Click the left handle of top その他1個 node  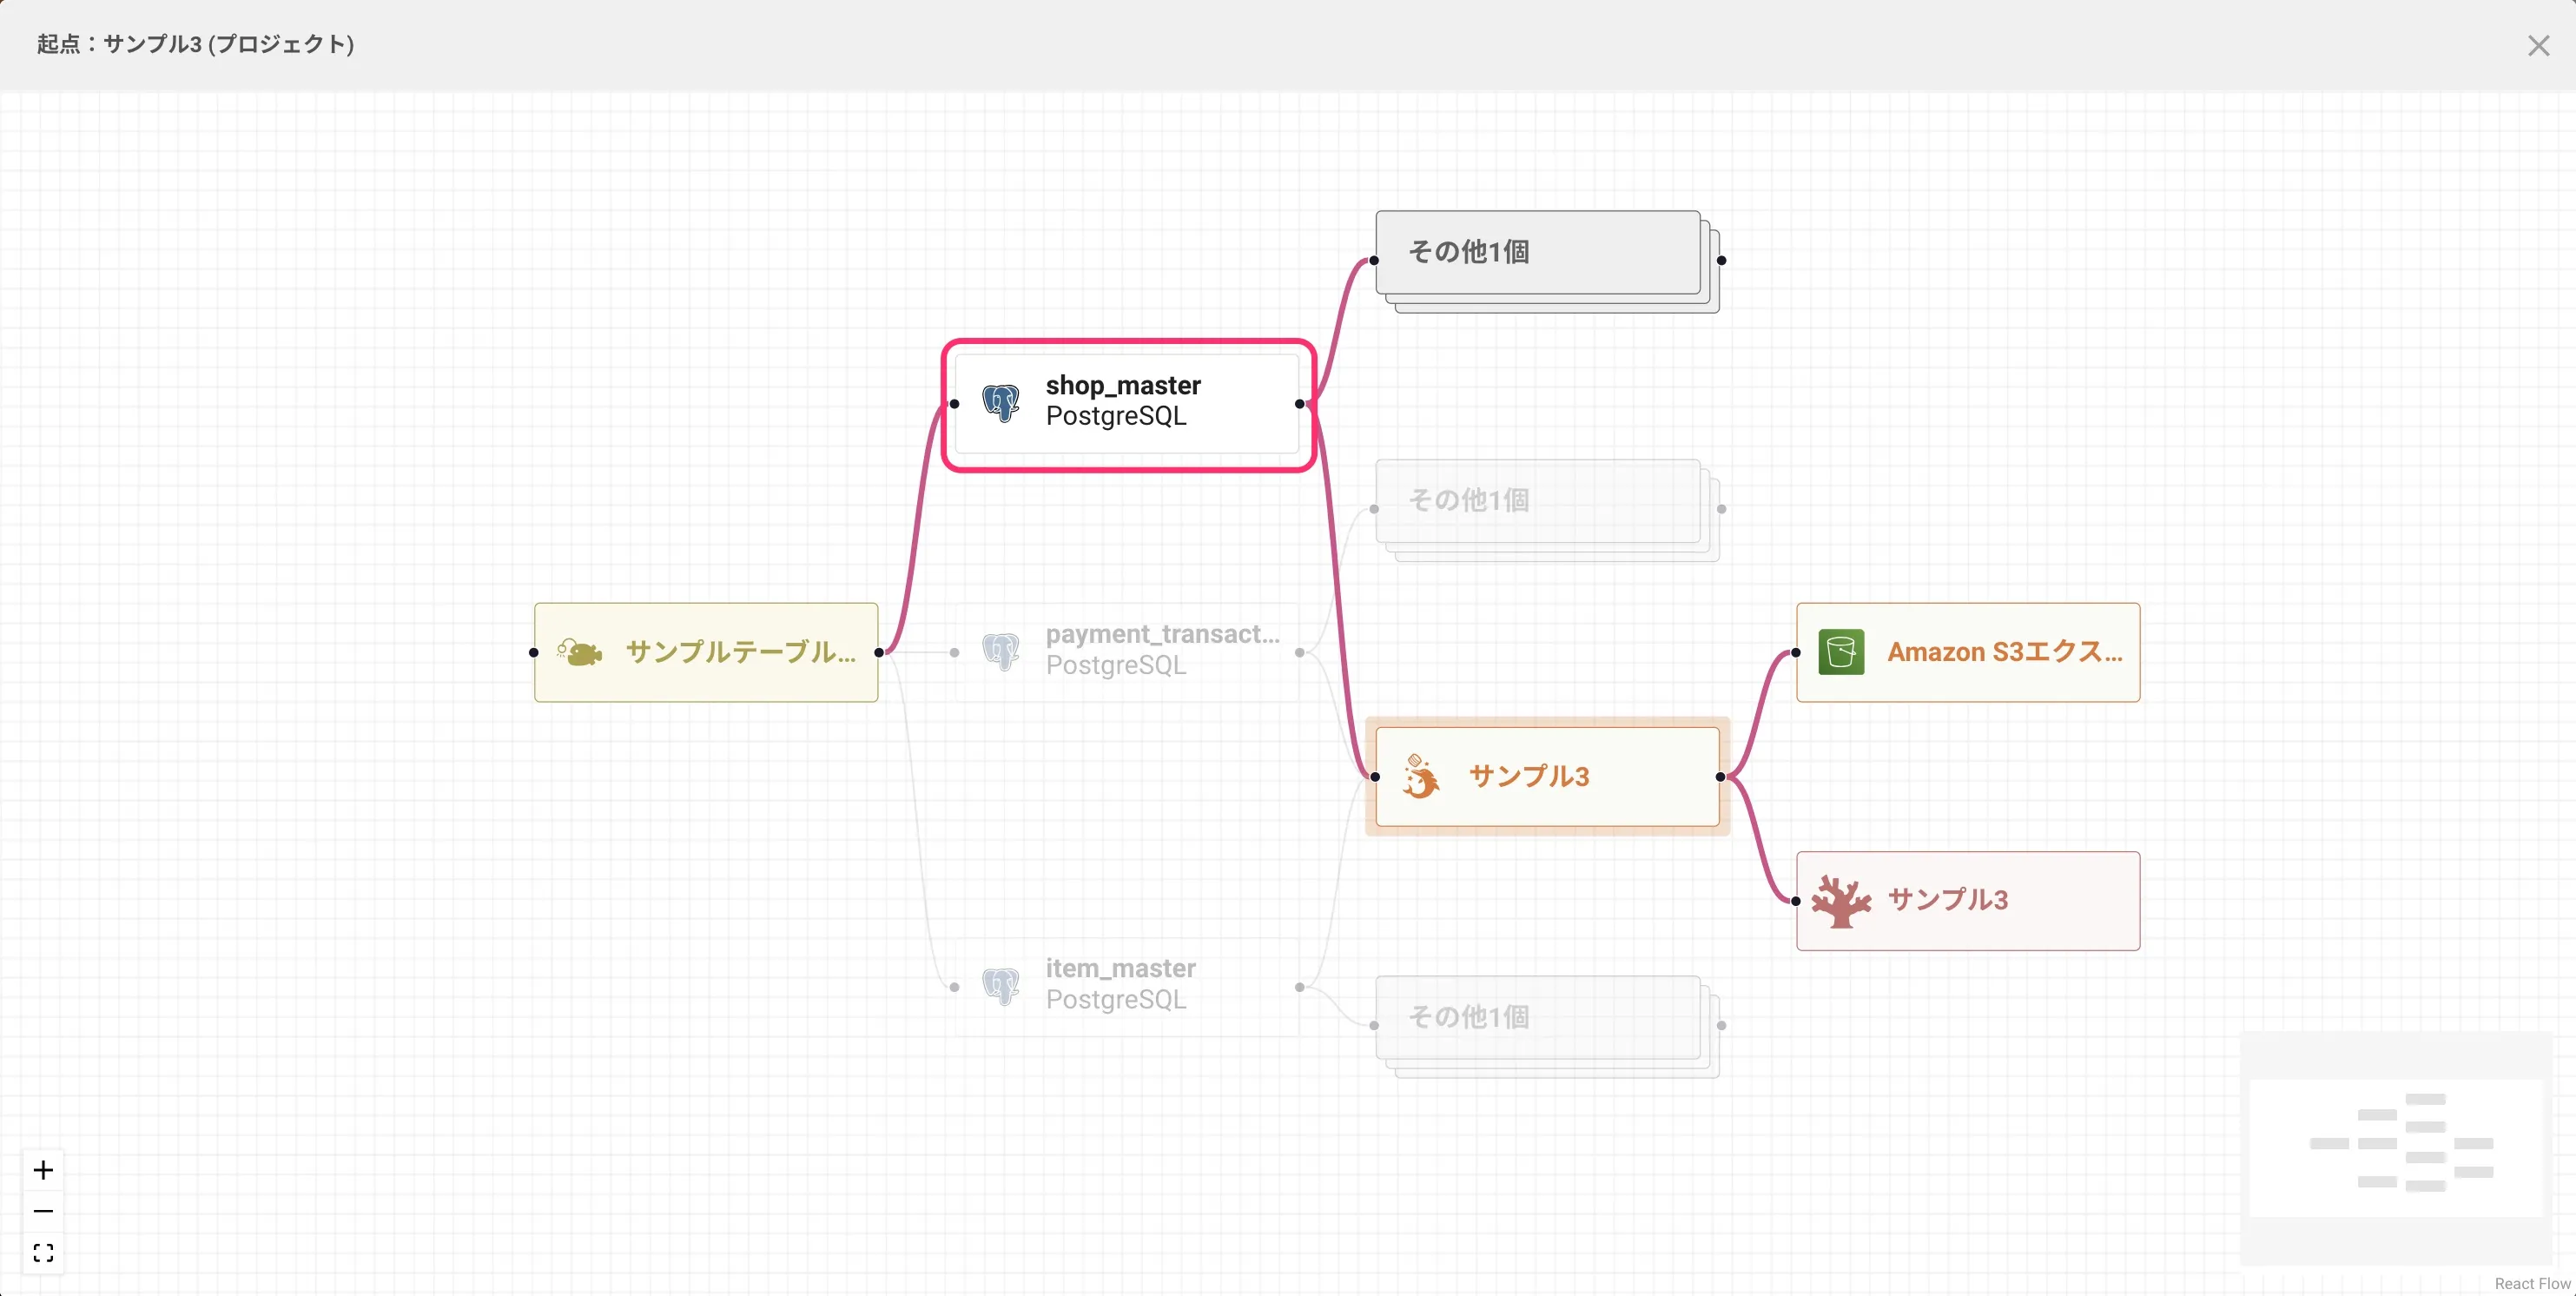(1375, 261)
